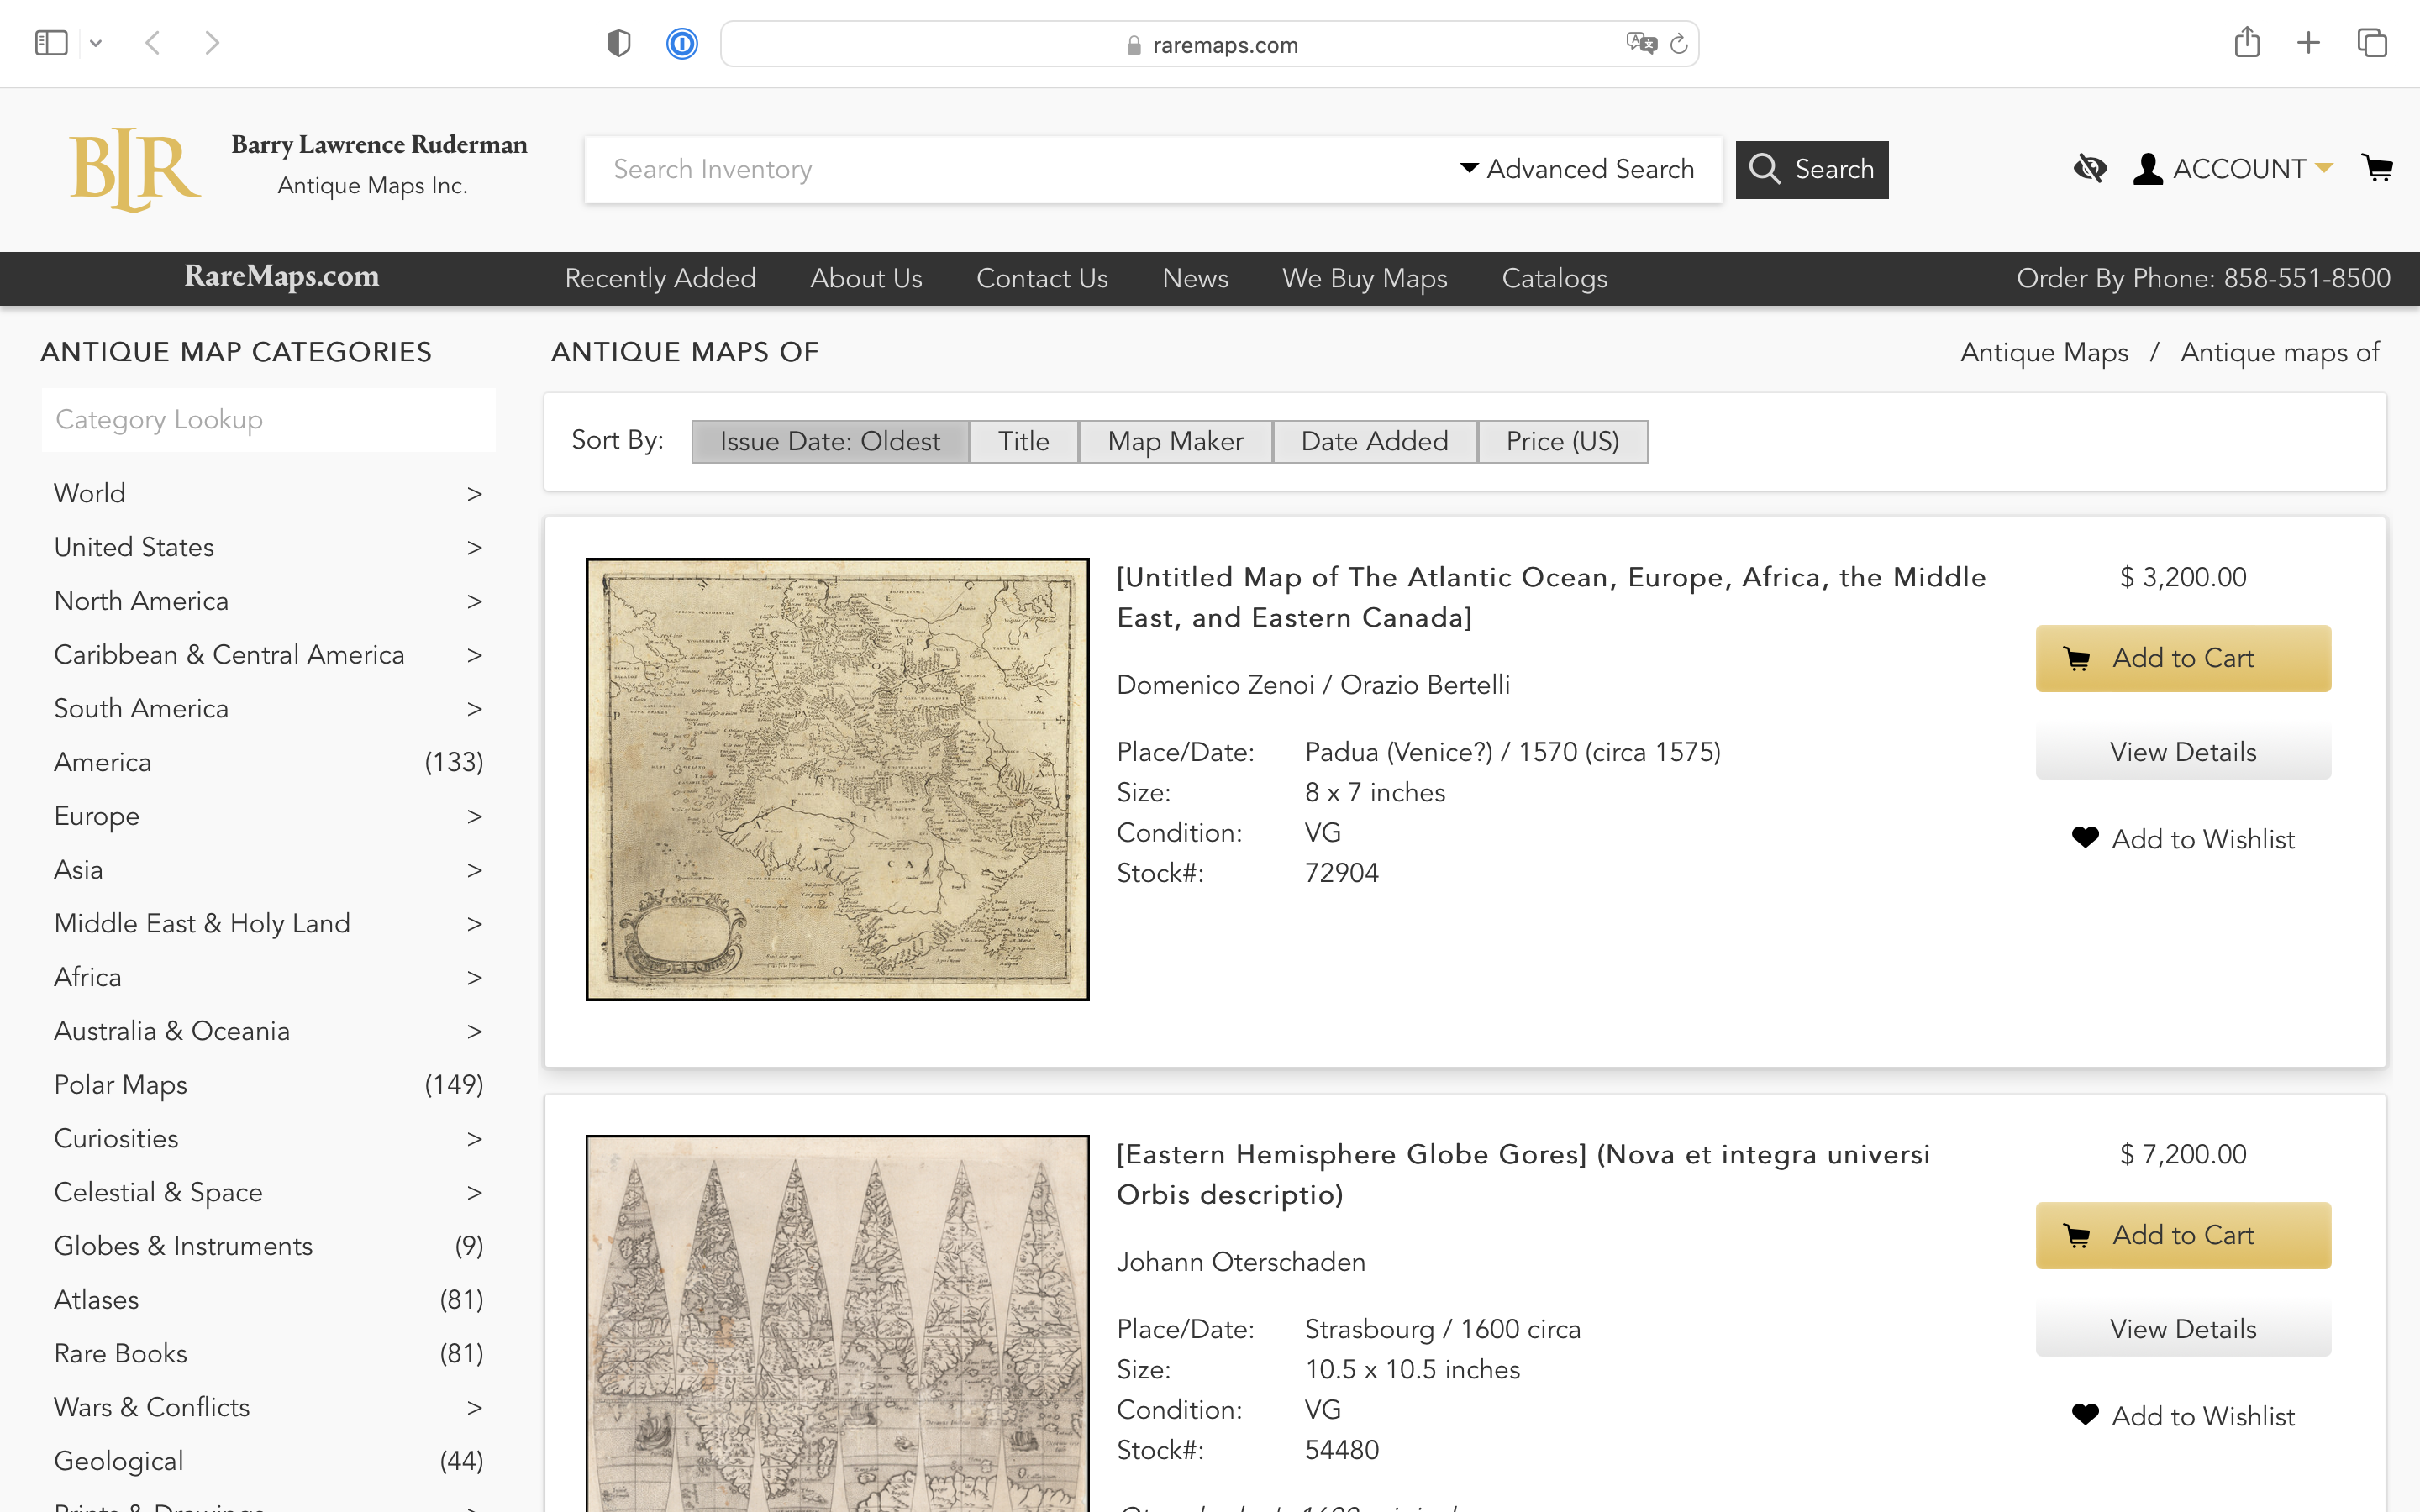This screenshot has width=2420, height=1512.
Task: Open the Atlases category
Action: tap(268, 1300)
